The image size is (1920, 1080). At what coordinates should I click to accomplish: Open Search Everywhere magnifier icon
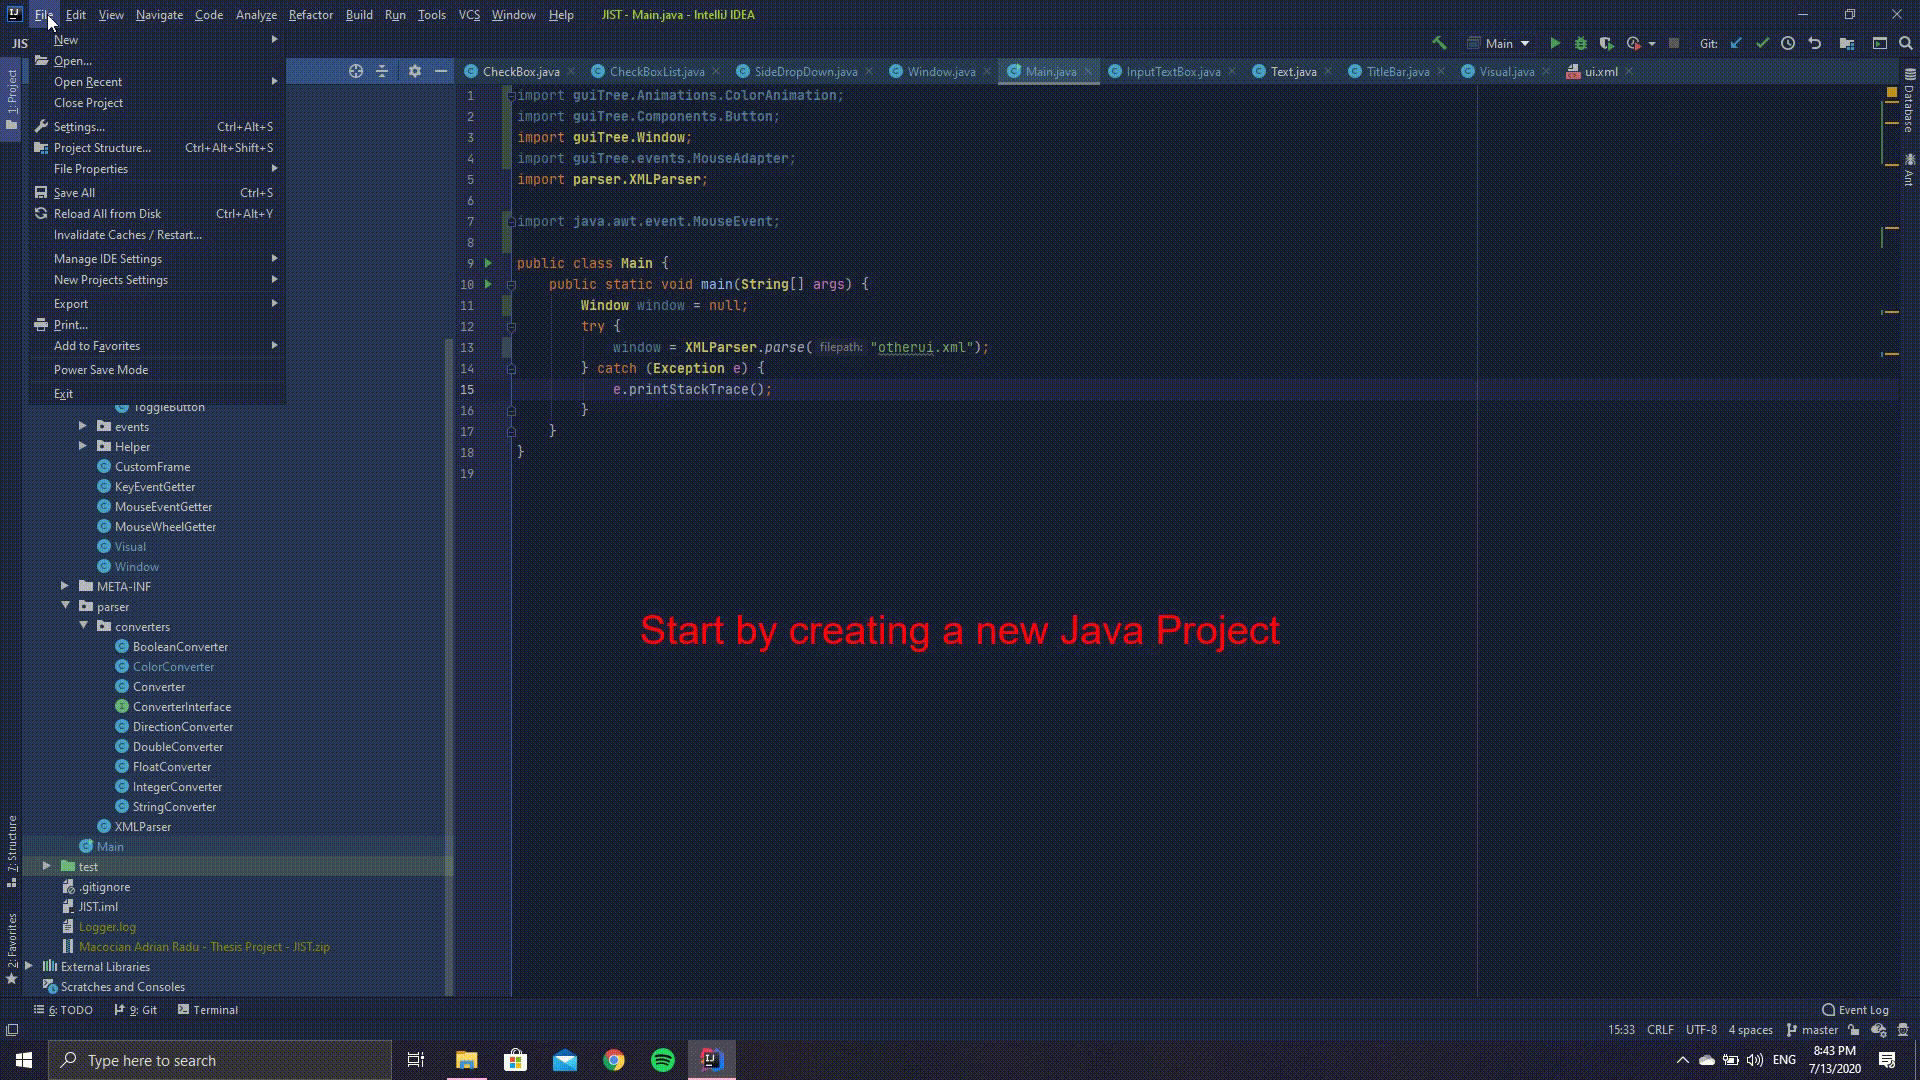click(x=1906, y=43)
